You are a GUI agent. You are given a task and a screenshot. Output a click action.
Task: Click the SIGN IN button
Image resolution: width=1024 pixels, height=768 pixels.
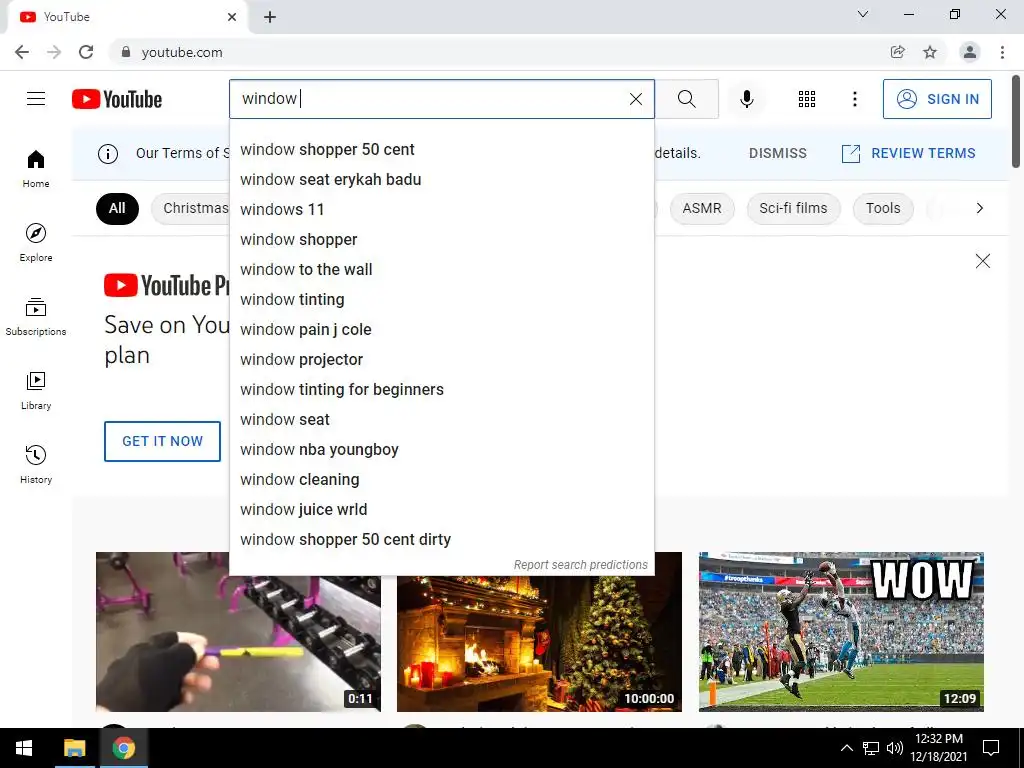(937, 99)
